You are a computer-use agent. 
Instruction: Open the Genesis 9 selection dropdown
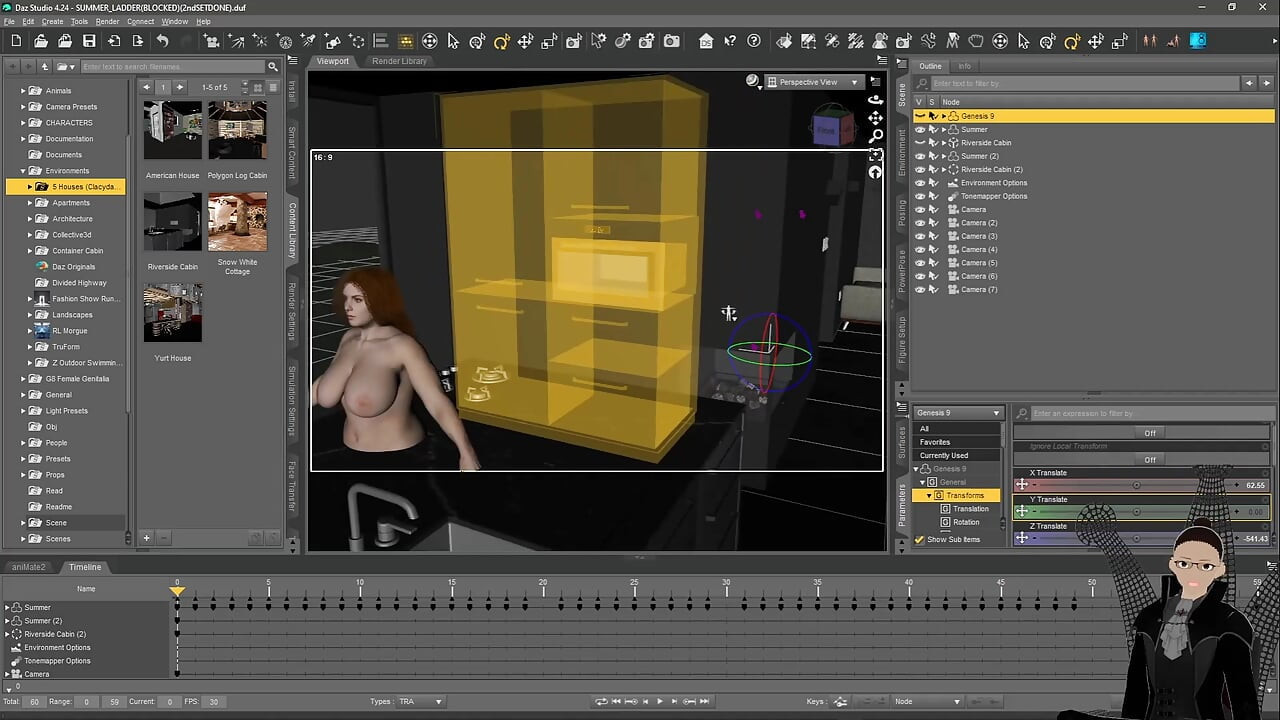click(x=958, y=413)
